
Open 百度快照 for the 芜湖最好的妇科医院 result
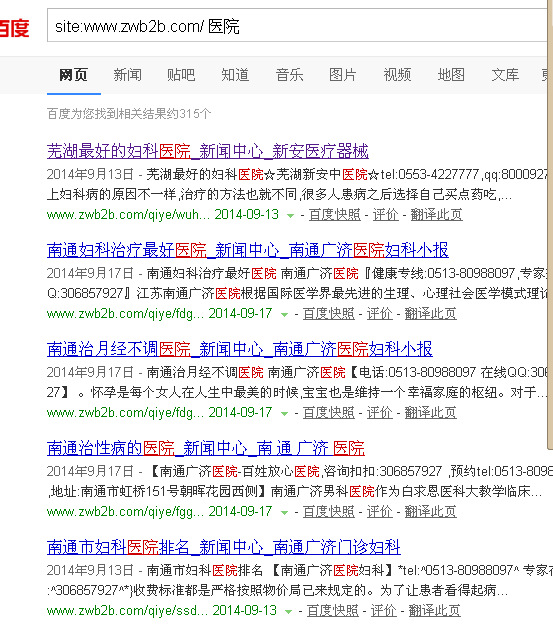[335, 215]
